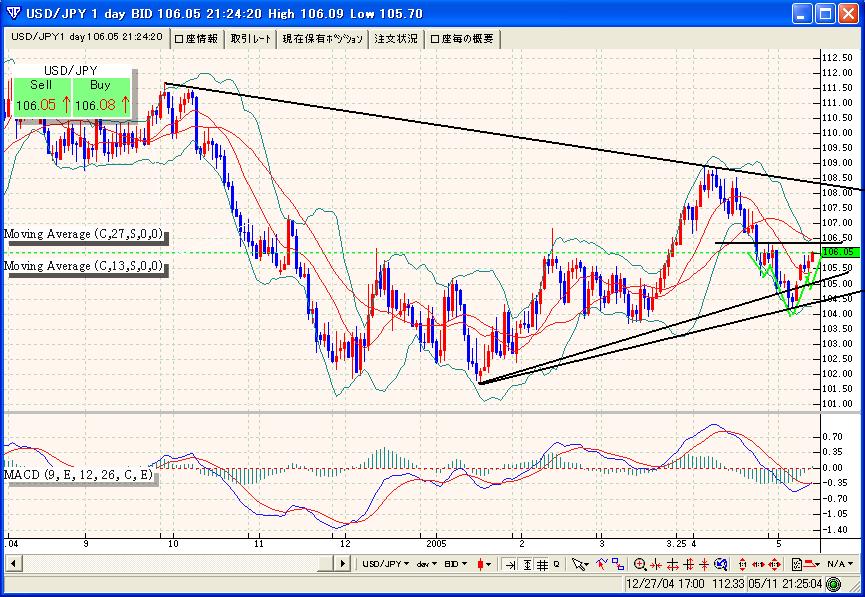Click the red horizontal compress arrows icon
Viewport: 865px width, 597px height.
pos(656,564)
